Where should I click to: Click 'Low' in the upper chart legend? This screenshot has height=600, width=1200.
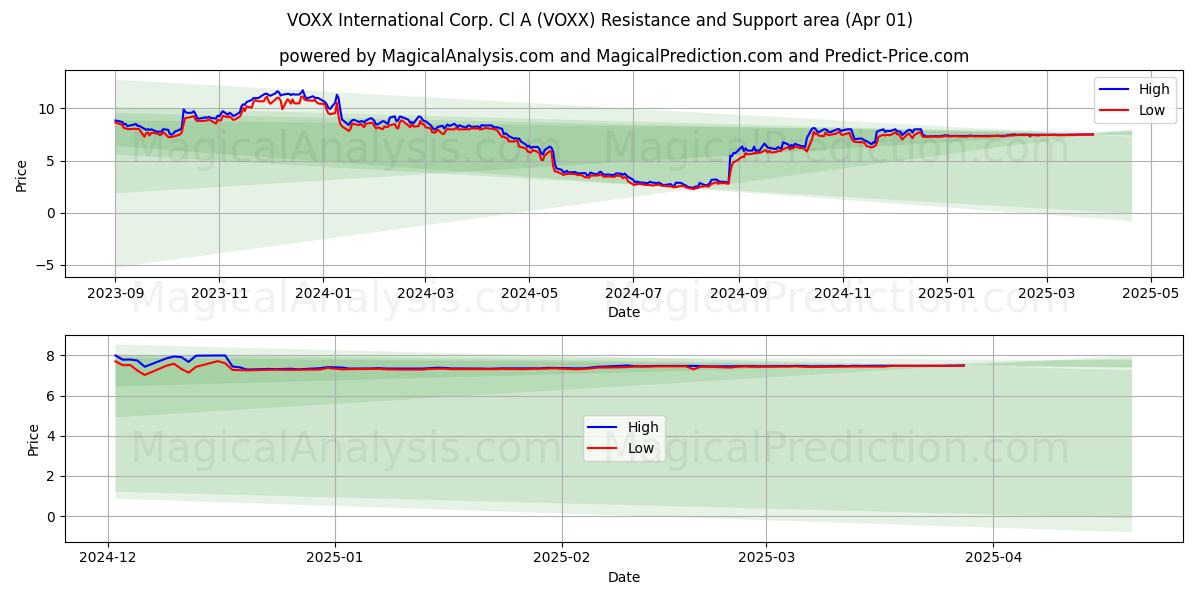(x=1152, y=110)
